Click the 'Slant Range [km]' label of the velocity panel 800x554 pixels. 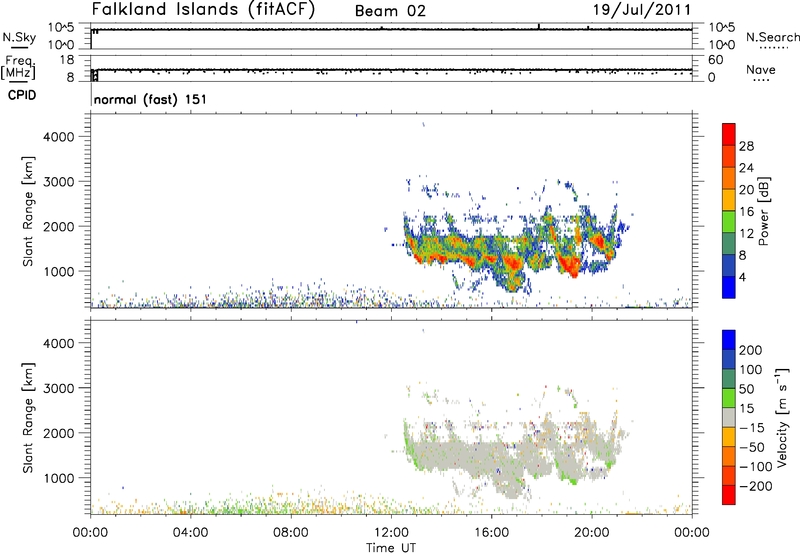point(29,418)
